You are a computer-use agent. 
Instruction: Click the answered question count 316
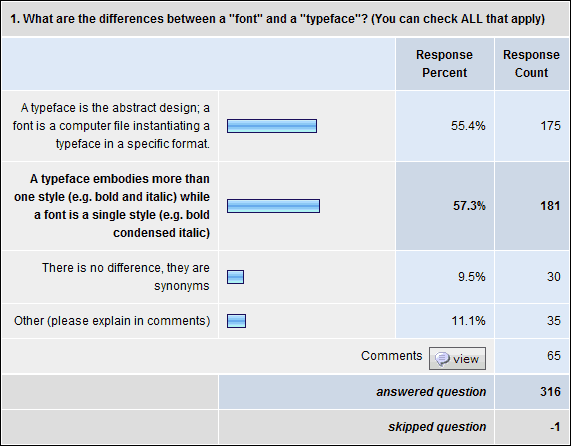[550, 392]
